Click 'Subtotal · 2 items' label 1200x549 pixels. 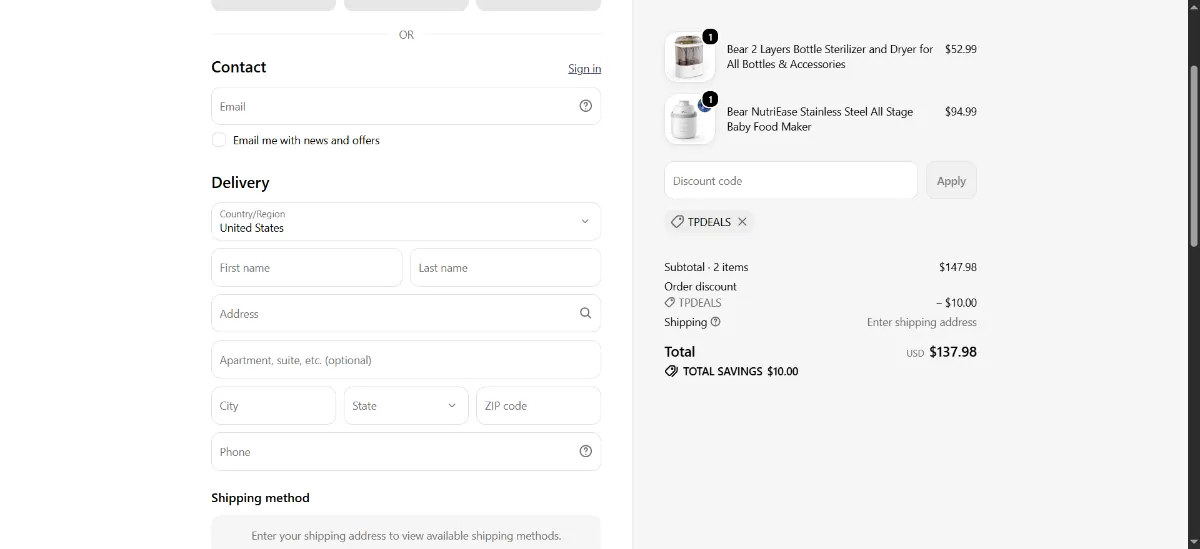pyautogui.click(x=706, y=267)
